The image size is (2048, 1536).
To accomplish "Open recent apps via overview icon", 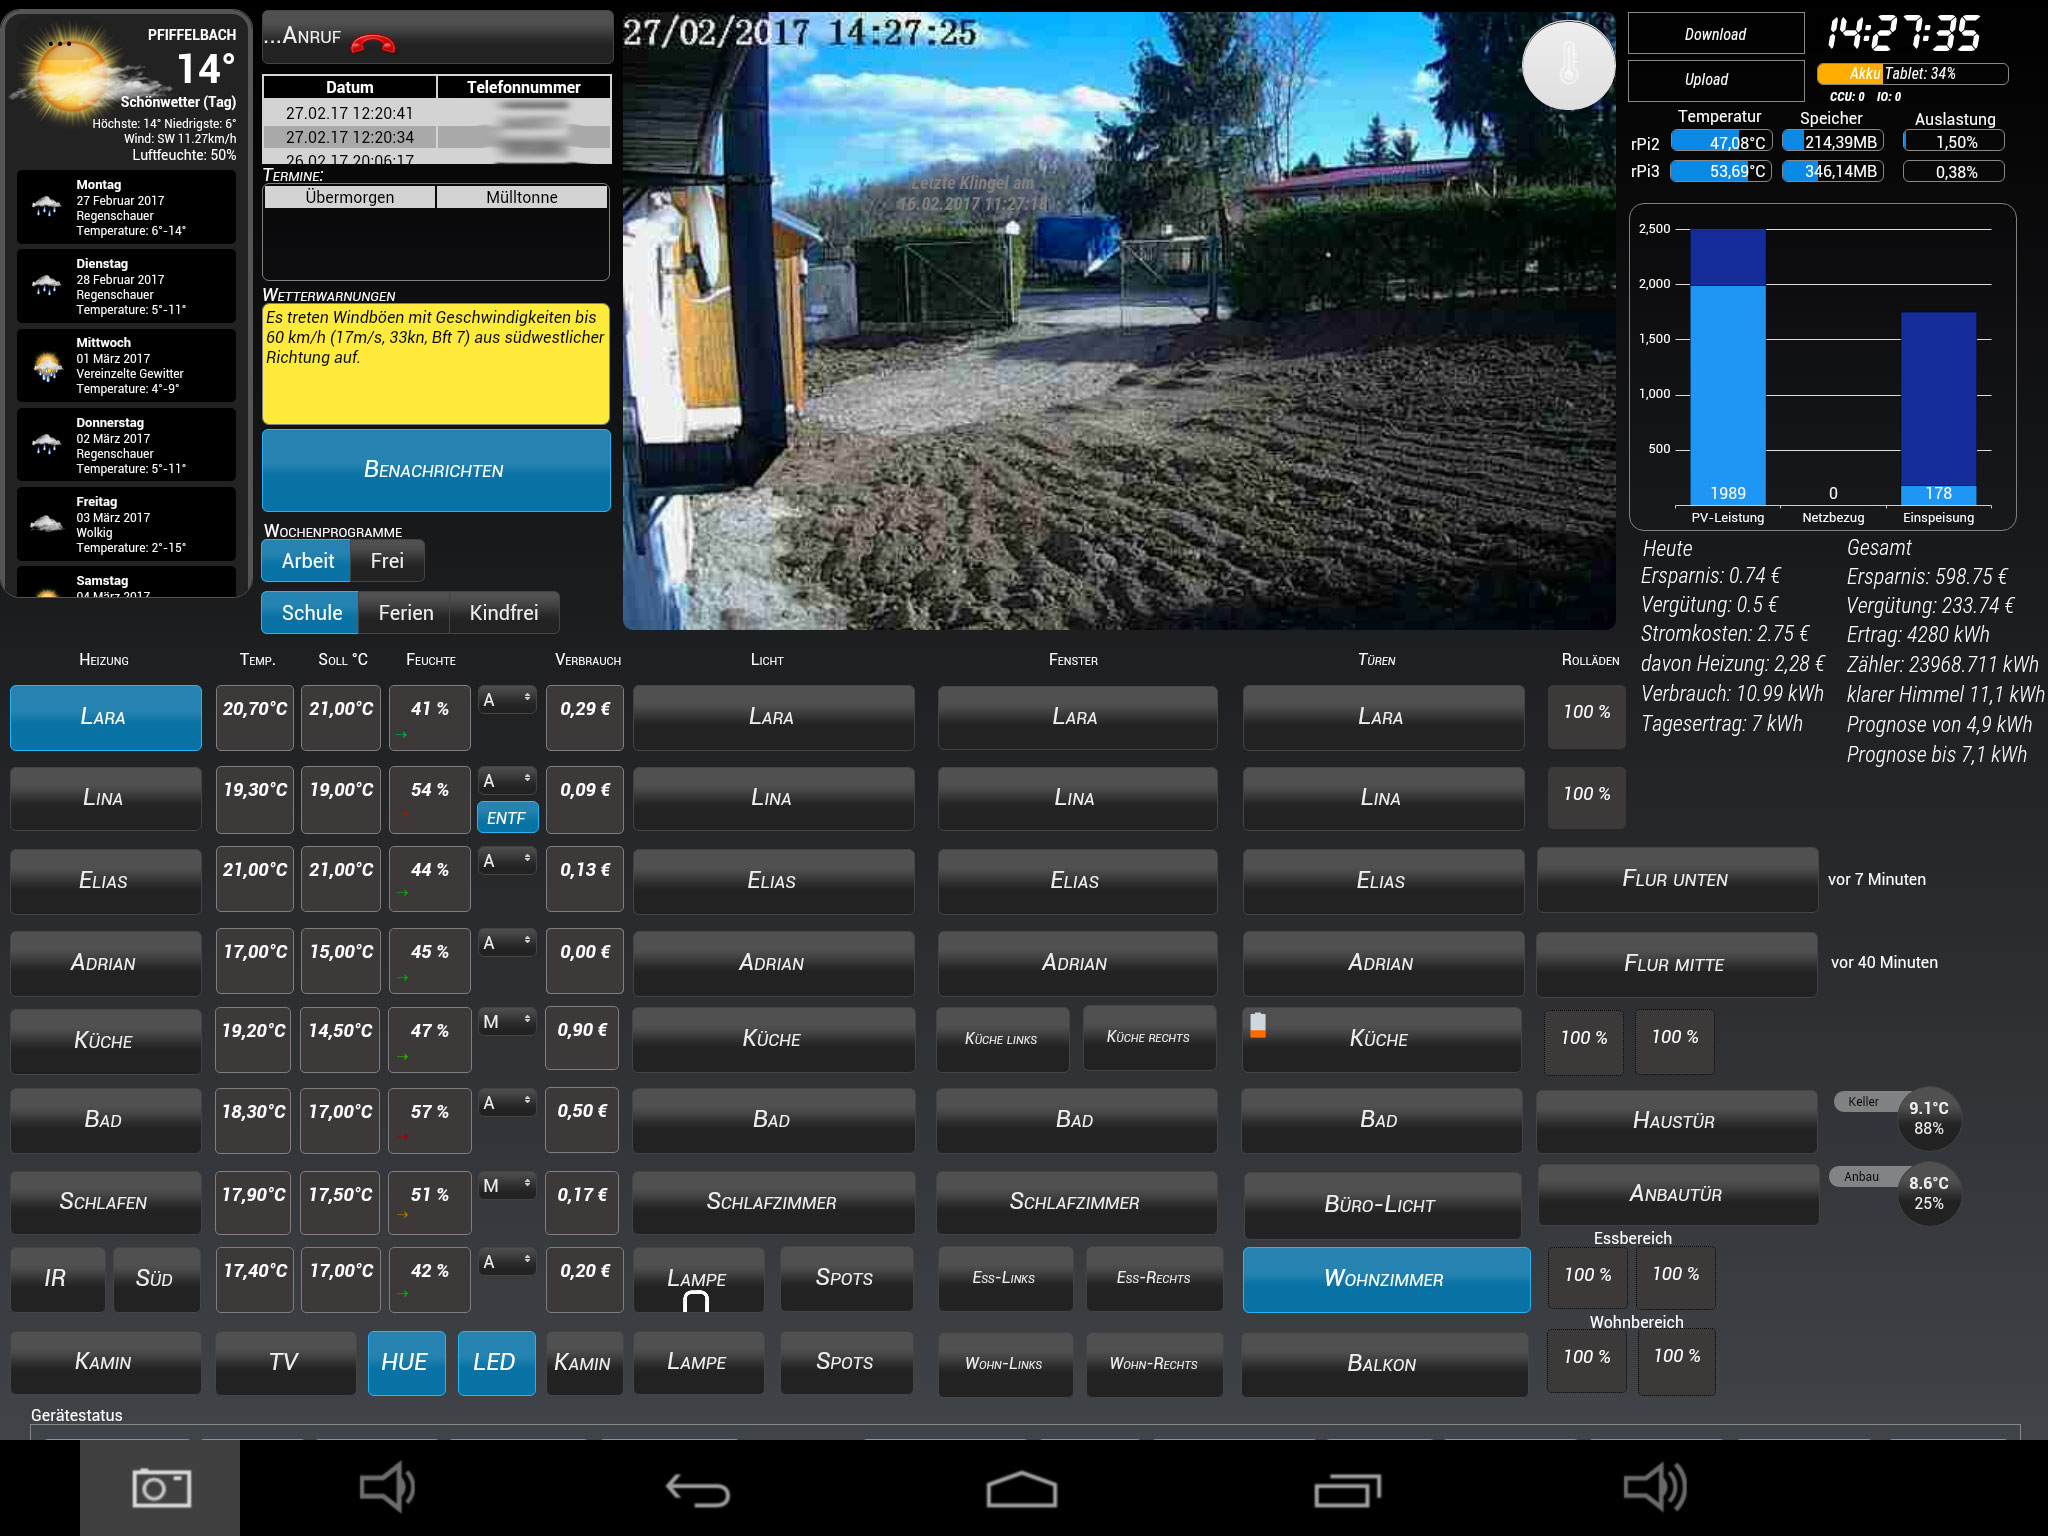I will [x=1347, y=1490].
